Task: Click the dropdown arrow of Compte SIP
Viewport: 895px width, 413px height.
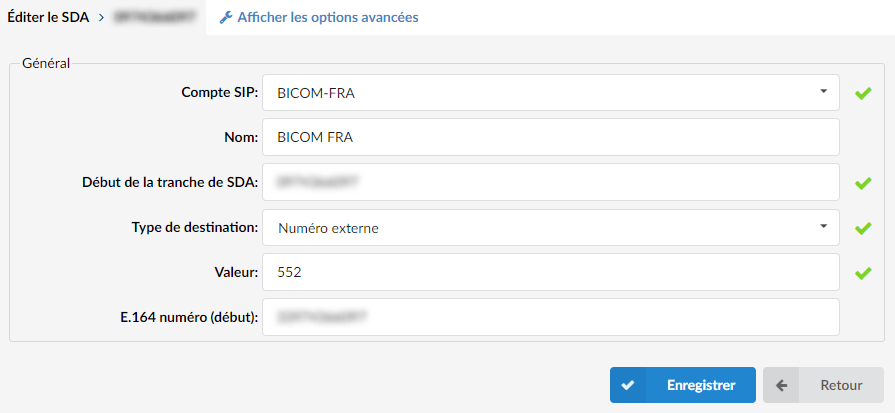Action: (x=823, y=91)
